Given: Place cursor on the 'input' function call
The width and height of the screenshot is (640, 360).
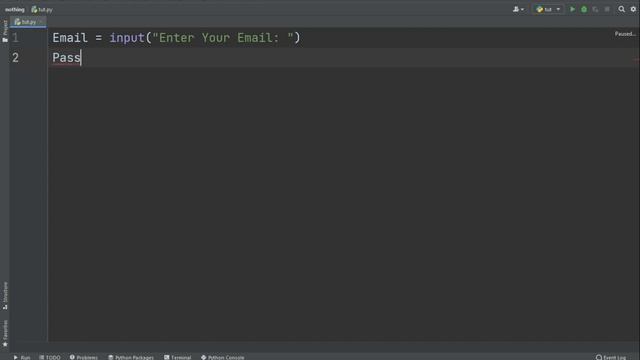Looking at the screenshot, I should tap(127, 38).
